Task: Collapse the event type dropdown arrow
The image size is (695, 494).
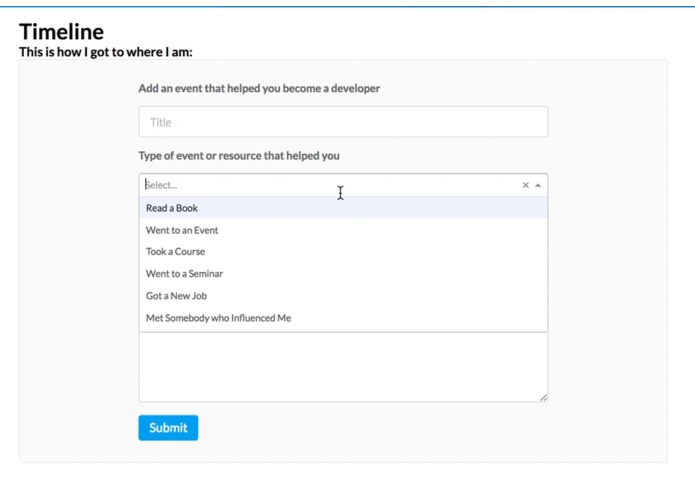Action: [538, 185]
